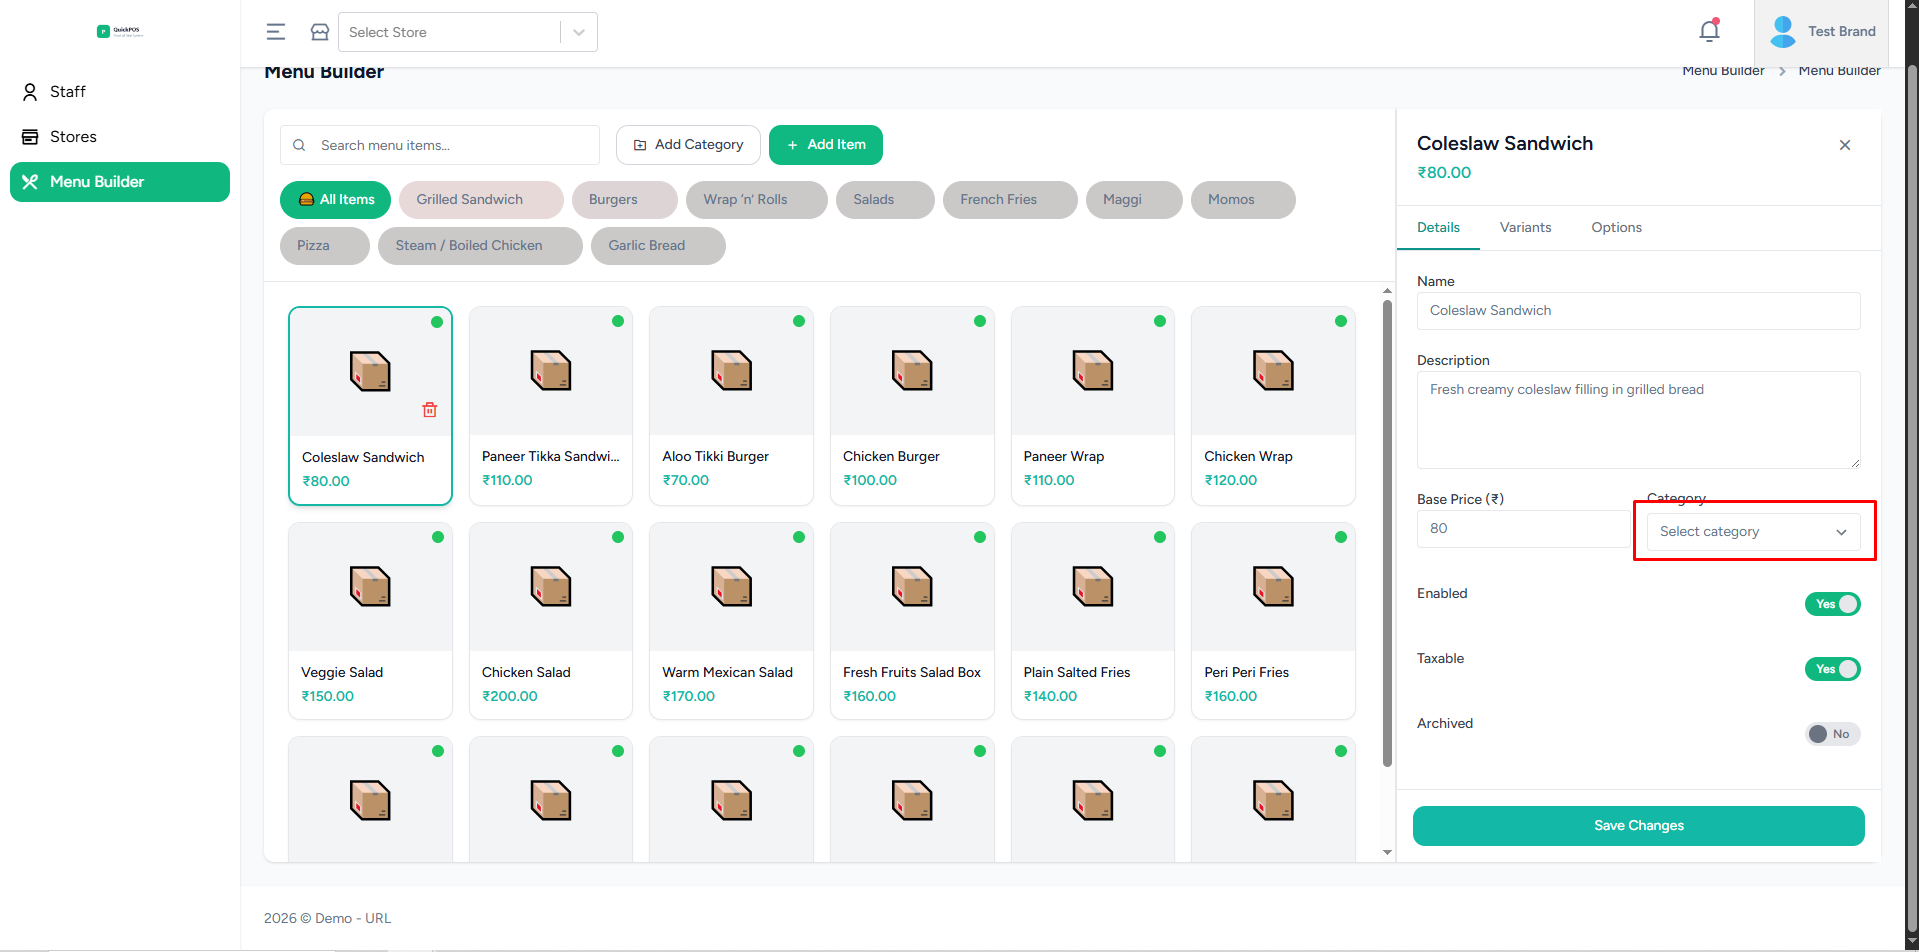Open Staff from the sidebar
Image resolution: width=1919 pixels, height=952 pixels.
click(x=68, y=92)
